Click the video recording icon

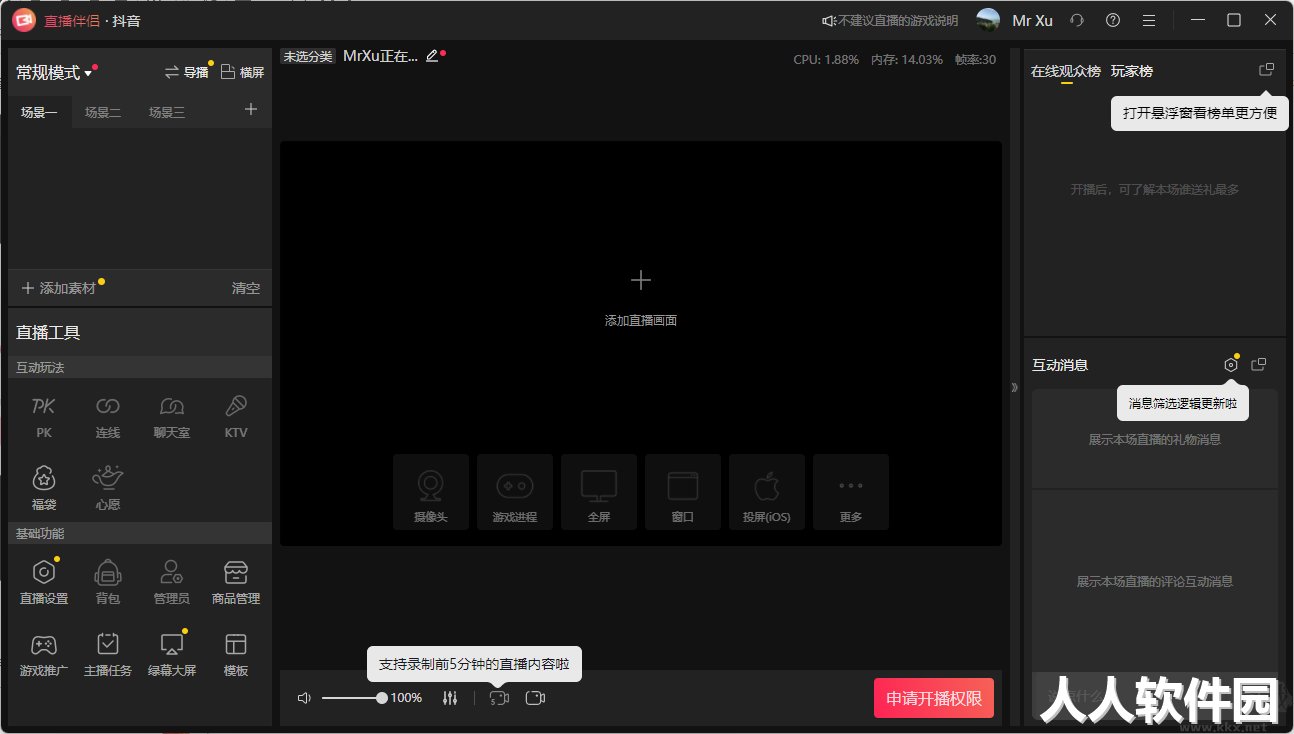(x=535, y=698)
